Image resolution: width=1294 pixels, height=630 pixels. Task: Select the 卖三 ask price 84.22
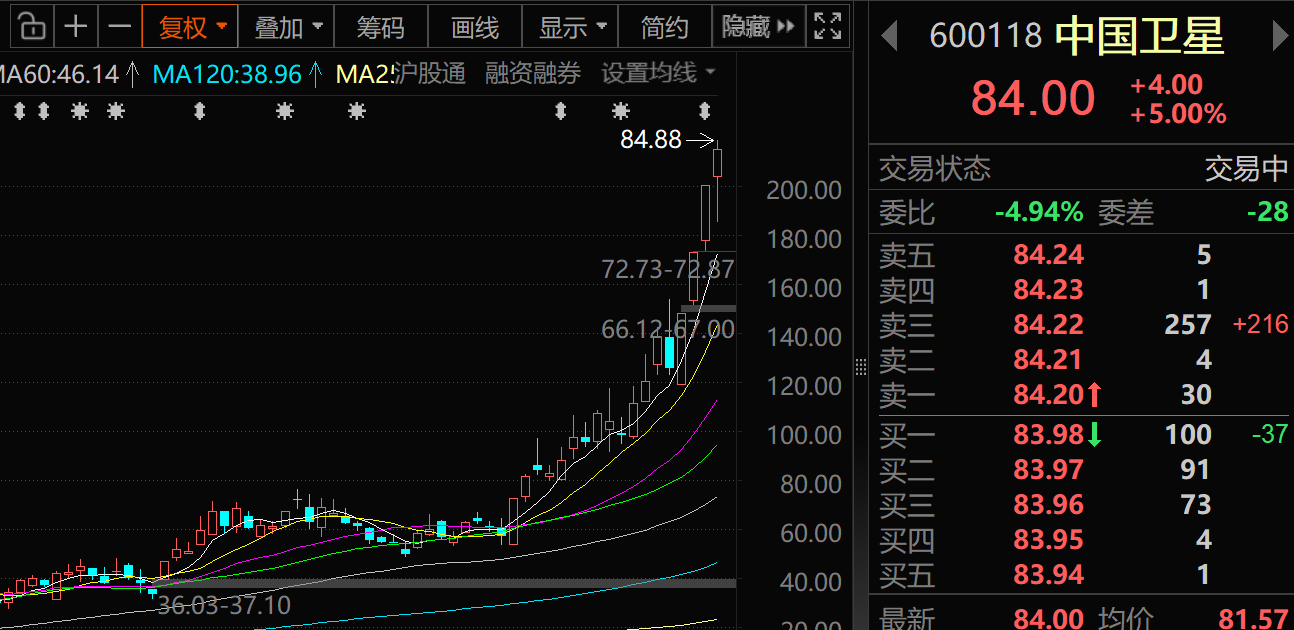tap(1048, 325)
